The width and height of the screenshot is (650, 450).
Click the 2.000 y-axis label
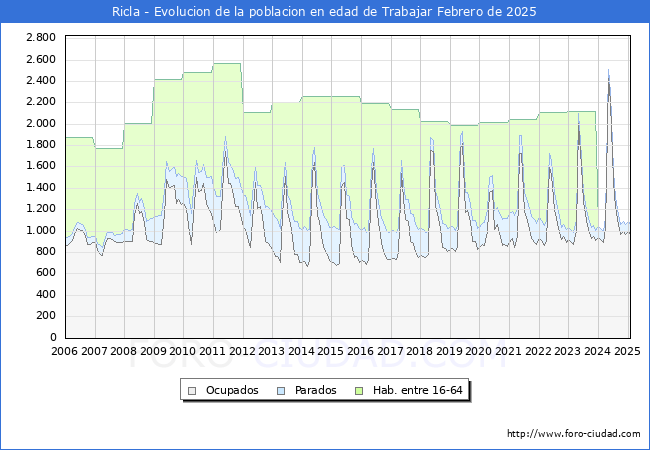(41, 123)
